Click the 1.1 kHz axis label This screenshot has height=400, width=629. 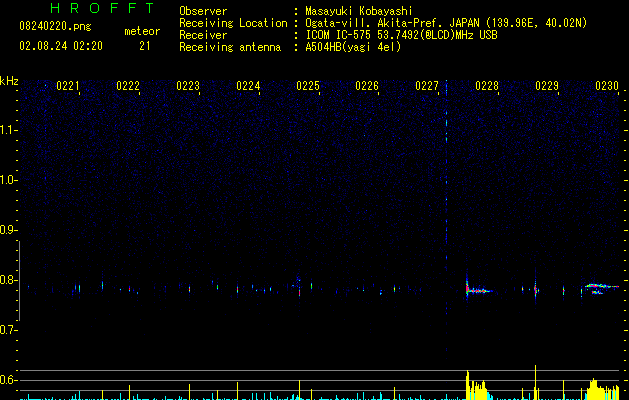8,130
